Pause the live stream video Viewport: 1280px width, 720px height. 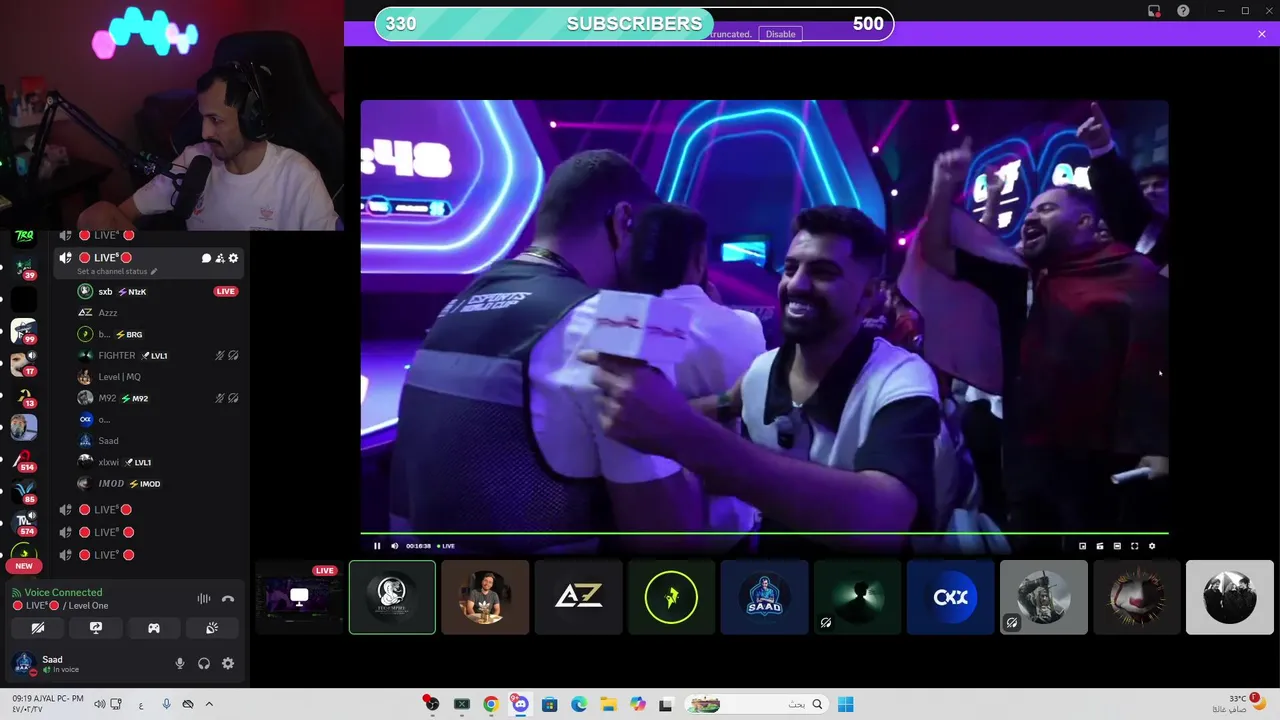pos(377,546)
